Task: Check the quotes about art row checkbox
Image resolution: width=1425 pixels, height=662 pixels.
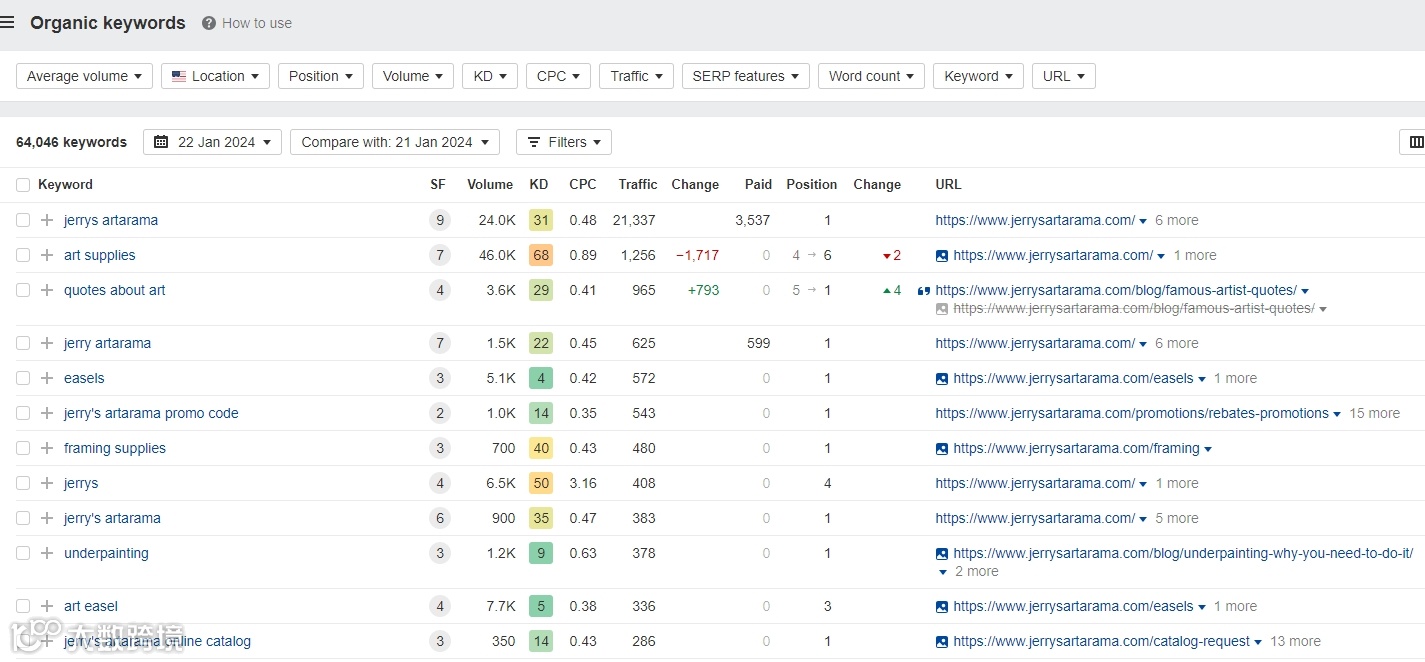Action: click(x=23, y=290)
